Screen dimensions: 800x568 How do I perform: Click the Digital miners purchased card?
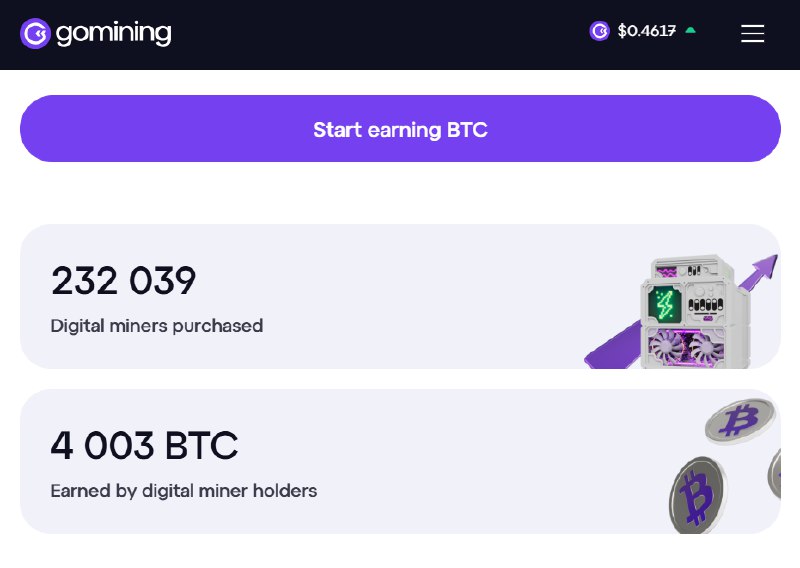coord(400,296)
